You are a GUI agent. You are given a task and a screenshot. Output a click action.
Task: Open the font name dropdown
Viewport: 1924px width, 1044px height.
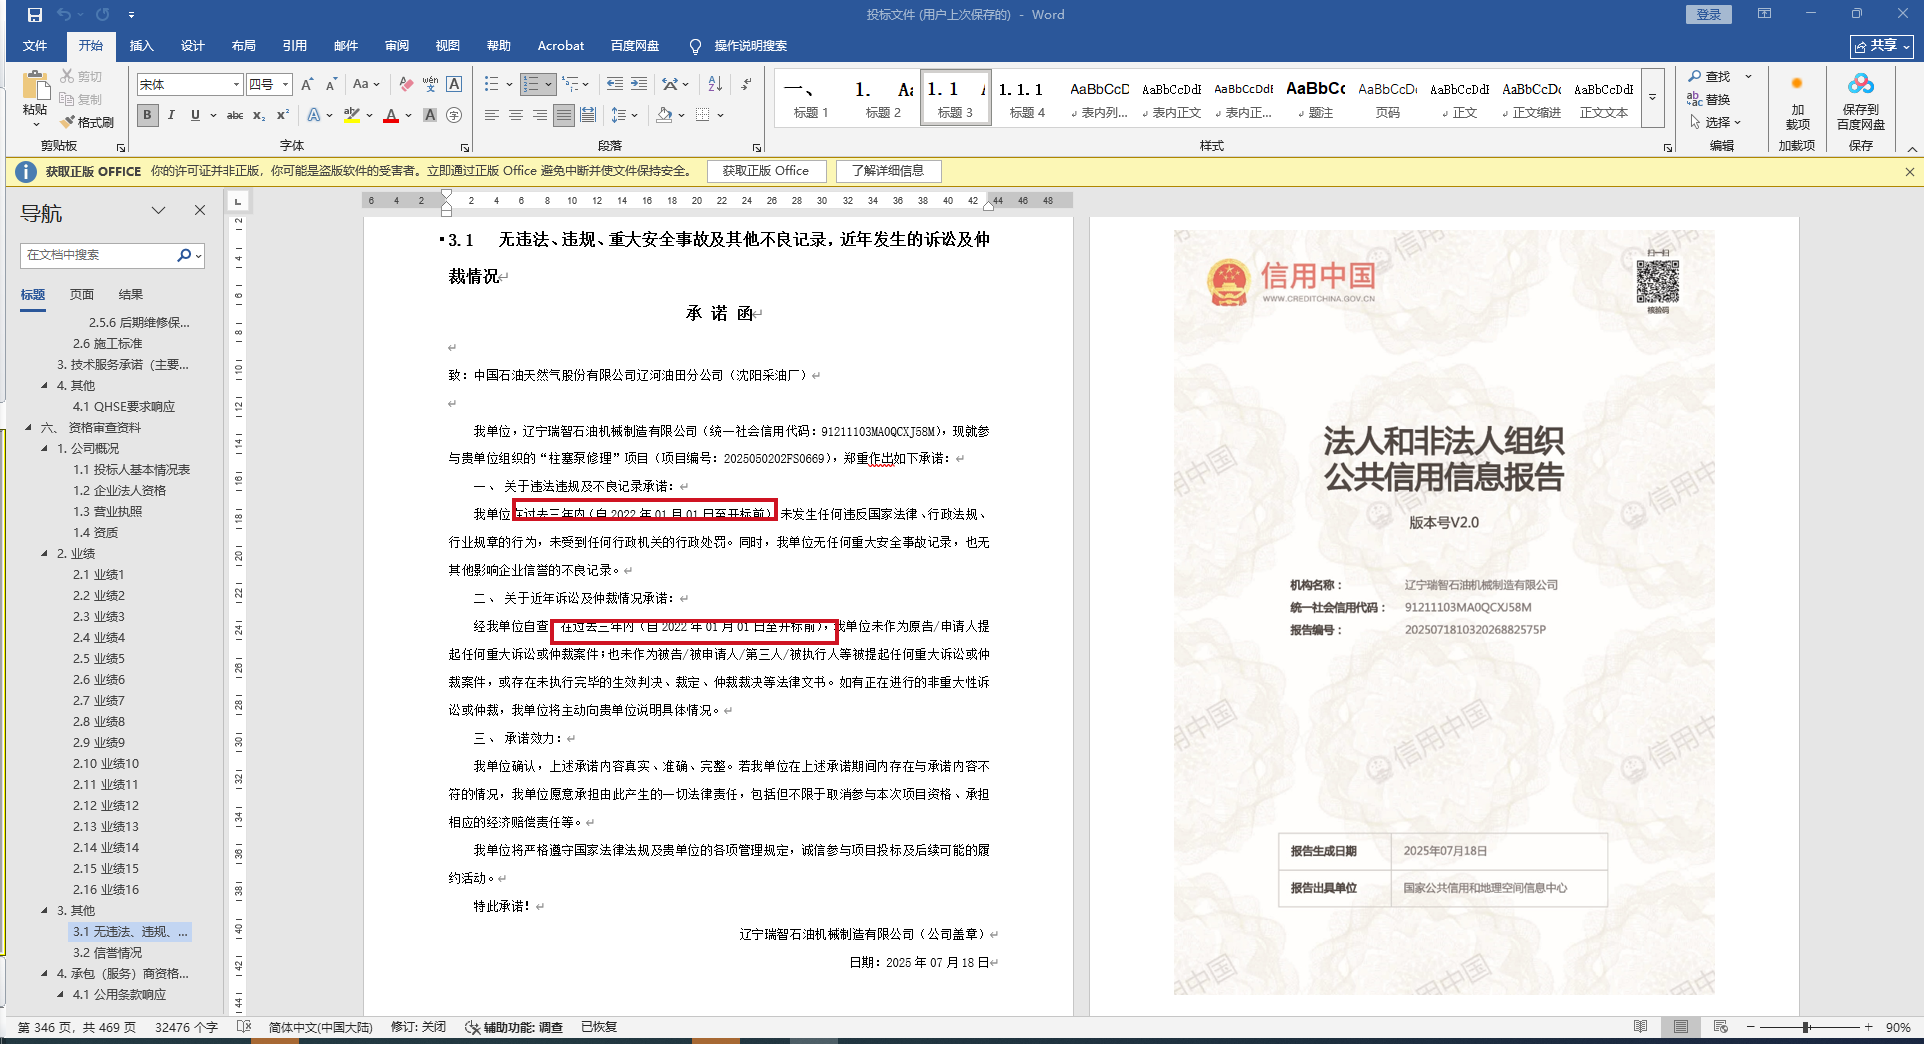point(236,84)
